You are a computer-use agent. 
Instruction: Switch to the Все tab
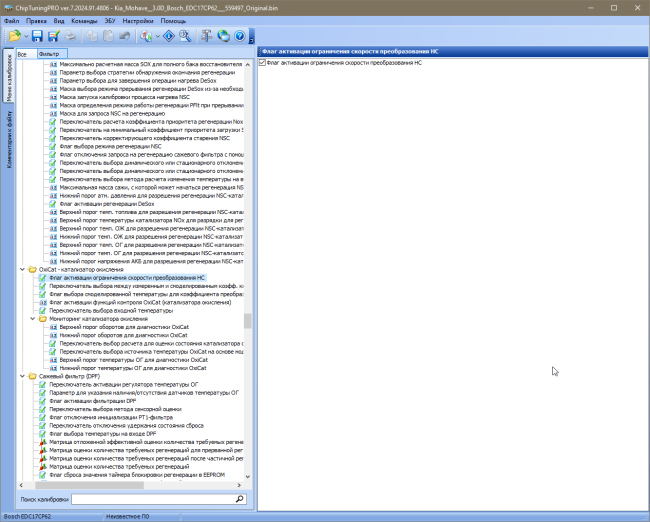(26, 54)
